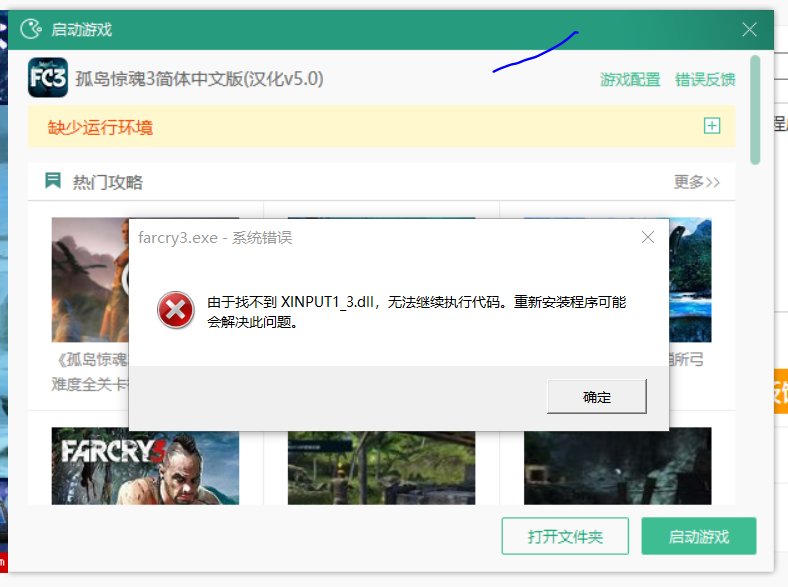Click the 热门攻略 section heading
This screenshot has width=788, height=587.
[108, 182]
